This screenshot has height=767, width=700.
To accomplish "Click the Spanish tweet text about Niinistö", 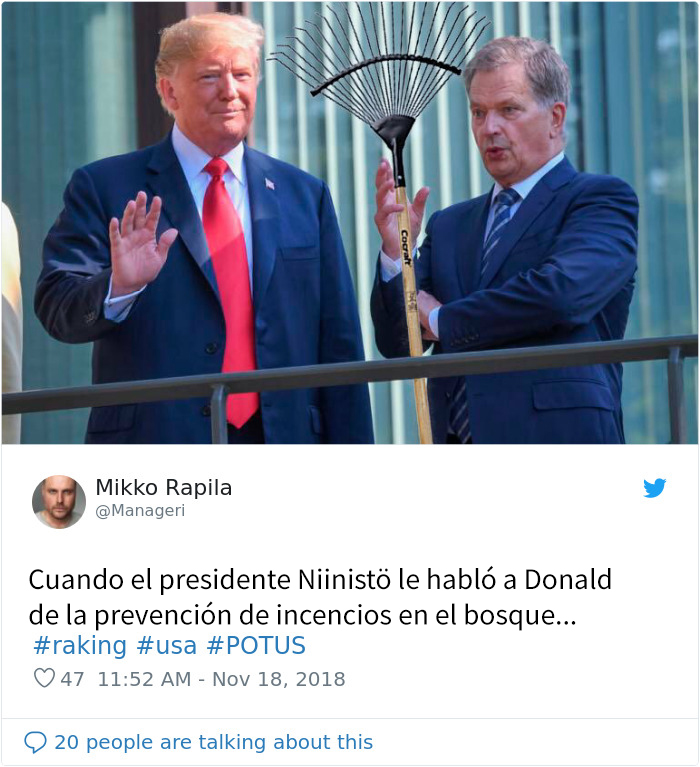I will [x=320, y=597].
